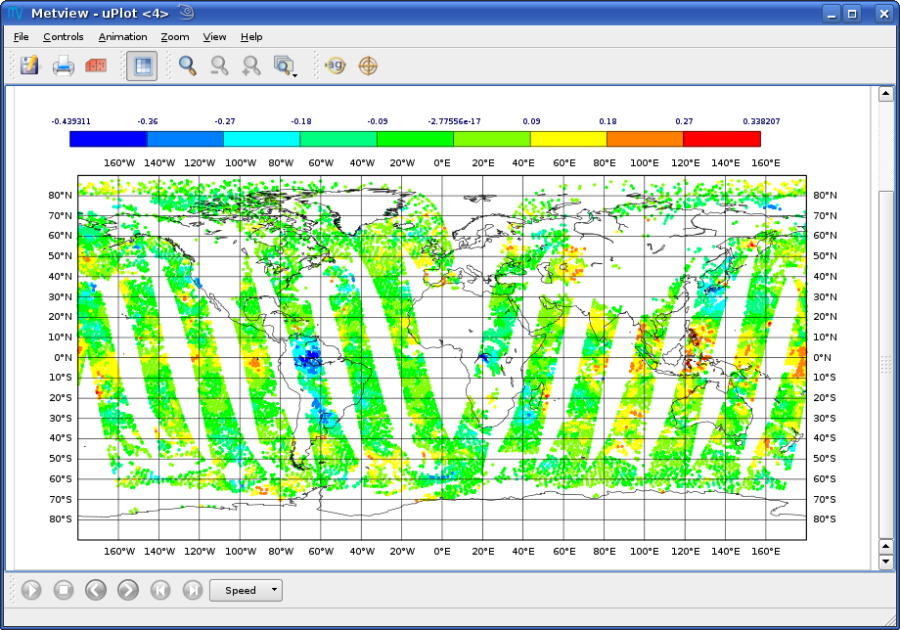Click the zoom in magnifier icon
This screenshot has width=900, height=630.
(x=251, y=65)
